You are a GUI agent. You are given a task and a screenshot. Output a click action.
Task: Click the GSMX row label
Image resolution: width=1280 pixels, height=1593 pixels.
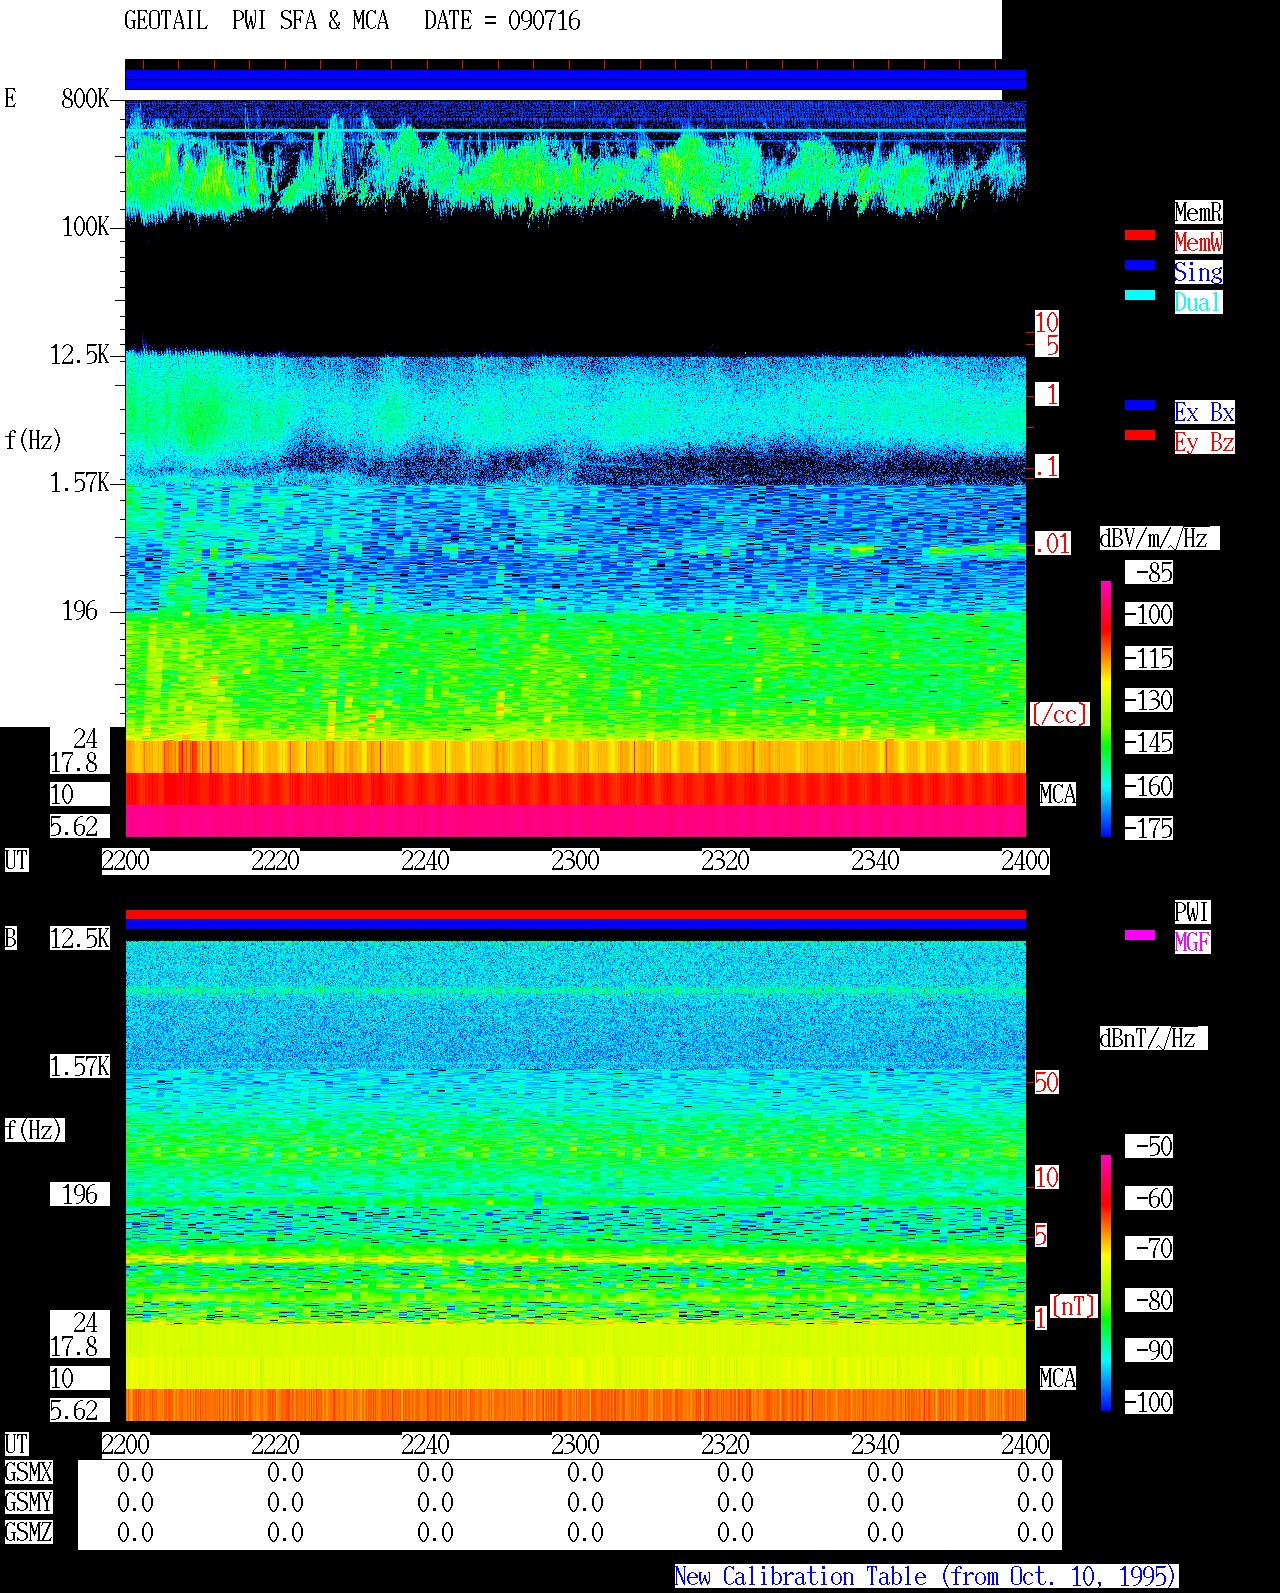click(28, 1473)
